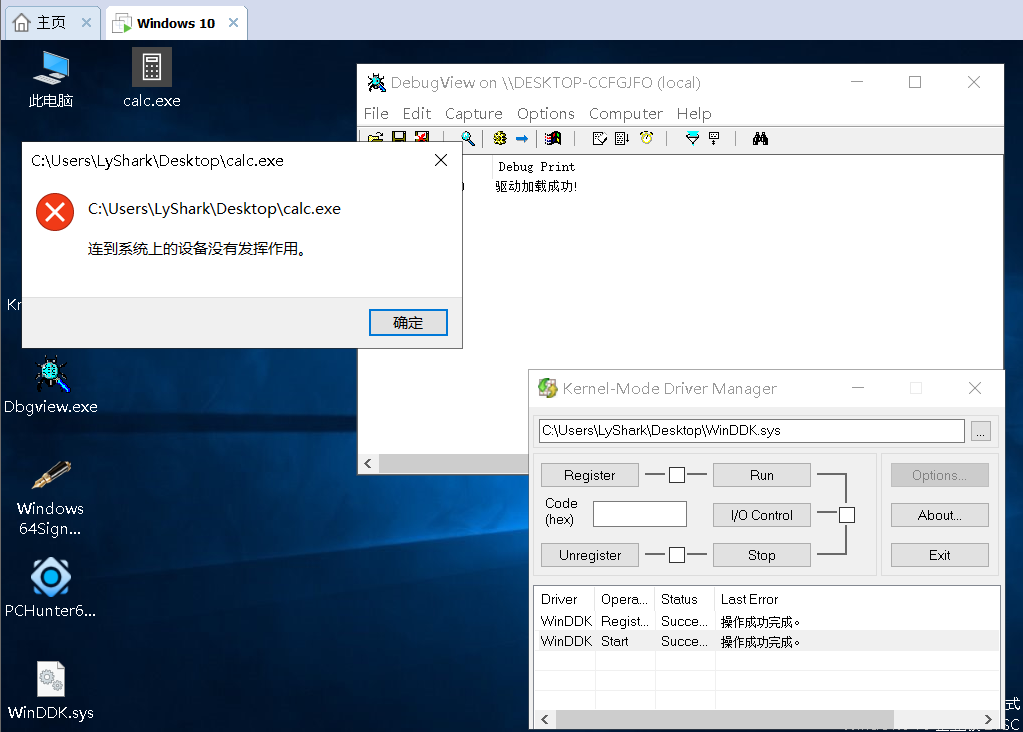Close the 主页 tab
The image size is (1023, 732).
86,23
